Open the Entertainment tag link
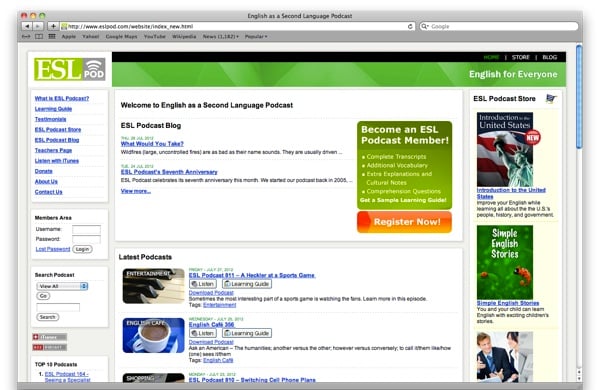600x390 pixels. point(220,305)
